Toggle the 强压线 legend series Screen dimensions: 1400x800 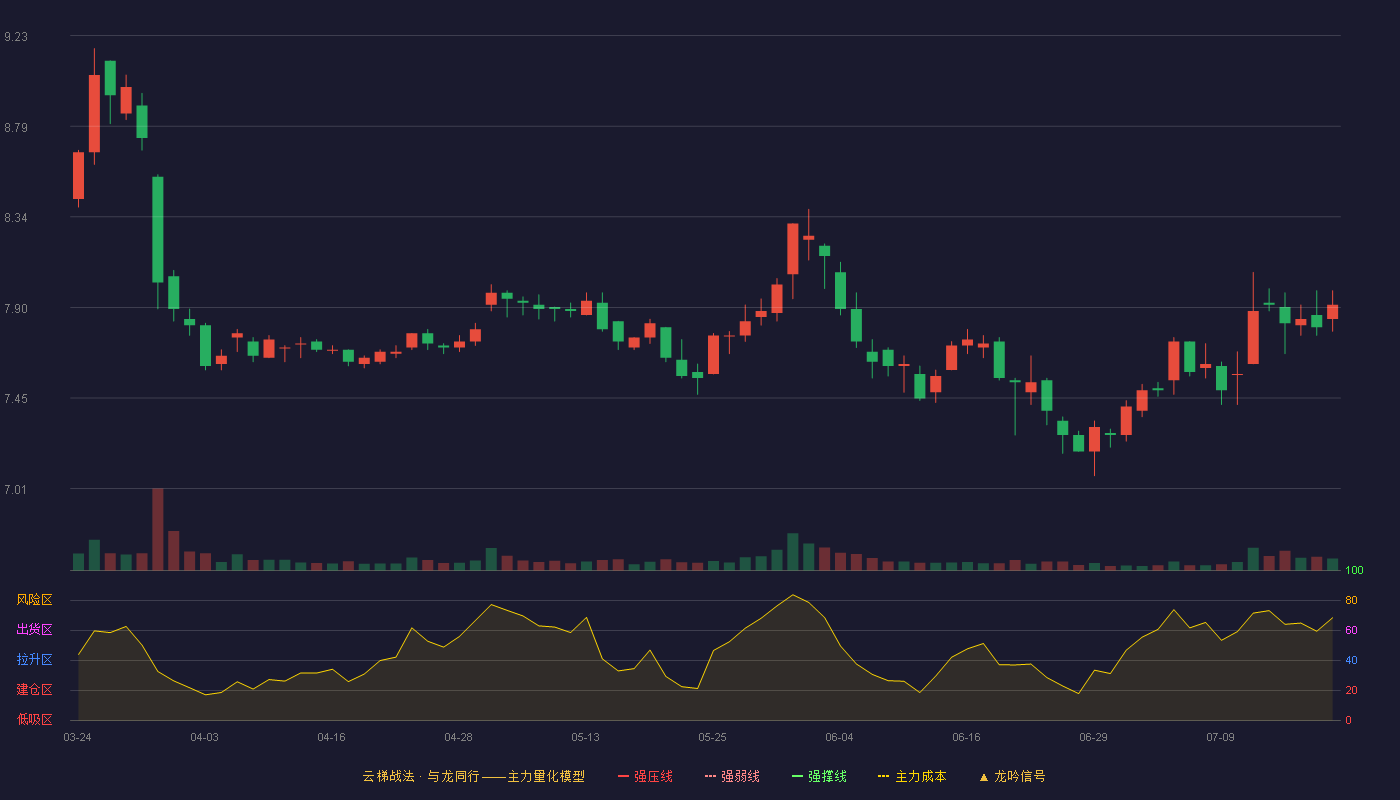(645, 776)
